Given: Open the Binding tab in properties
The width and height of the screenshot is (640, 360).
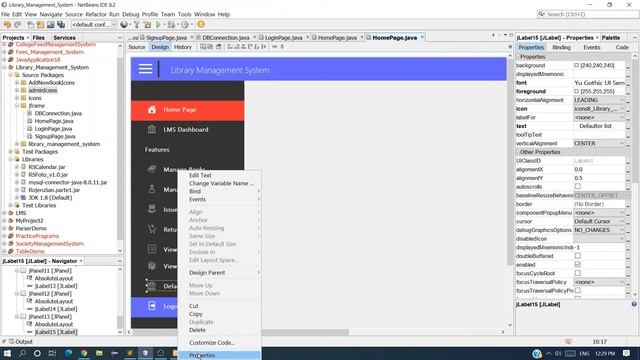Looking at the screenshot, I should coord(561,47).
